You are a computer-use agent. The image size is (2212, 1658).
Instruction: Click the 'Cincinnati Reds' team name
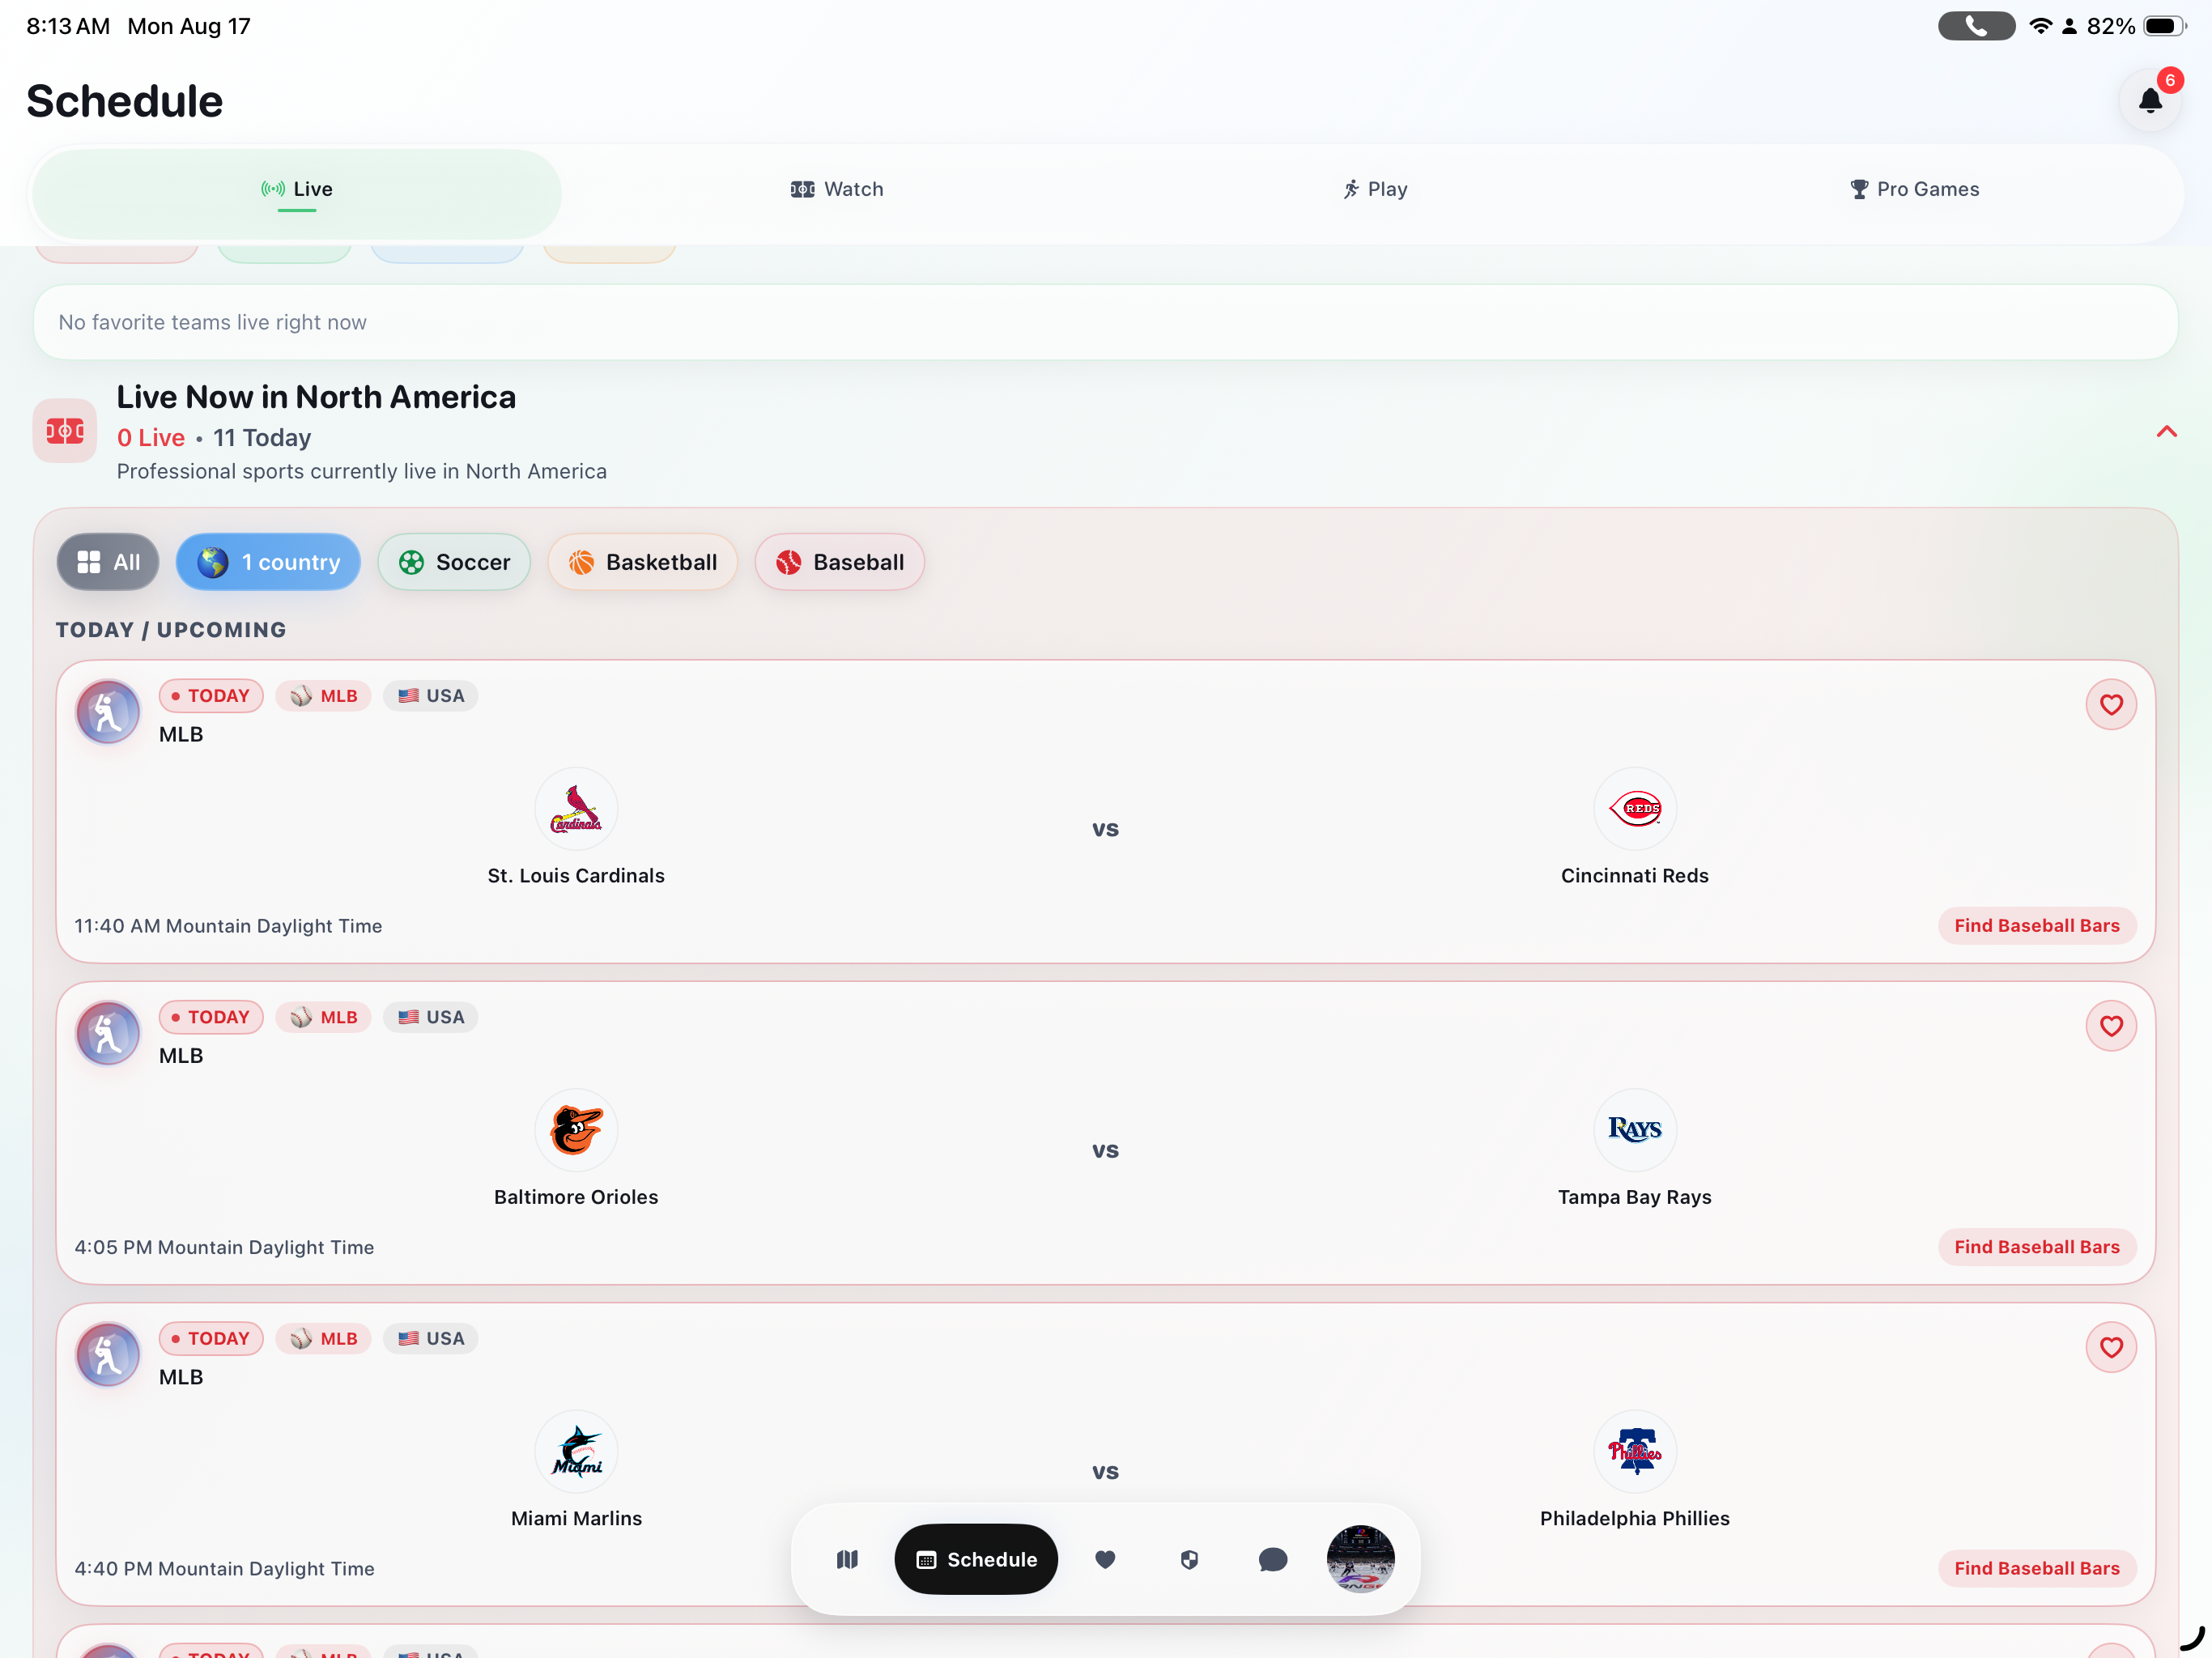(x=1635, y=876)
